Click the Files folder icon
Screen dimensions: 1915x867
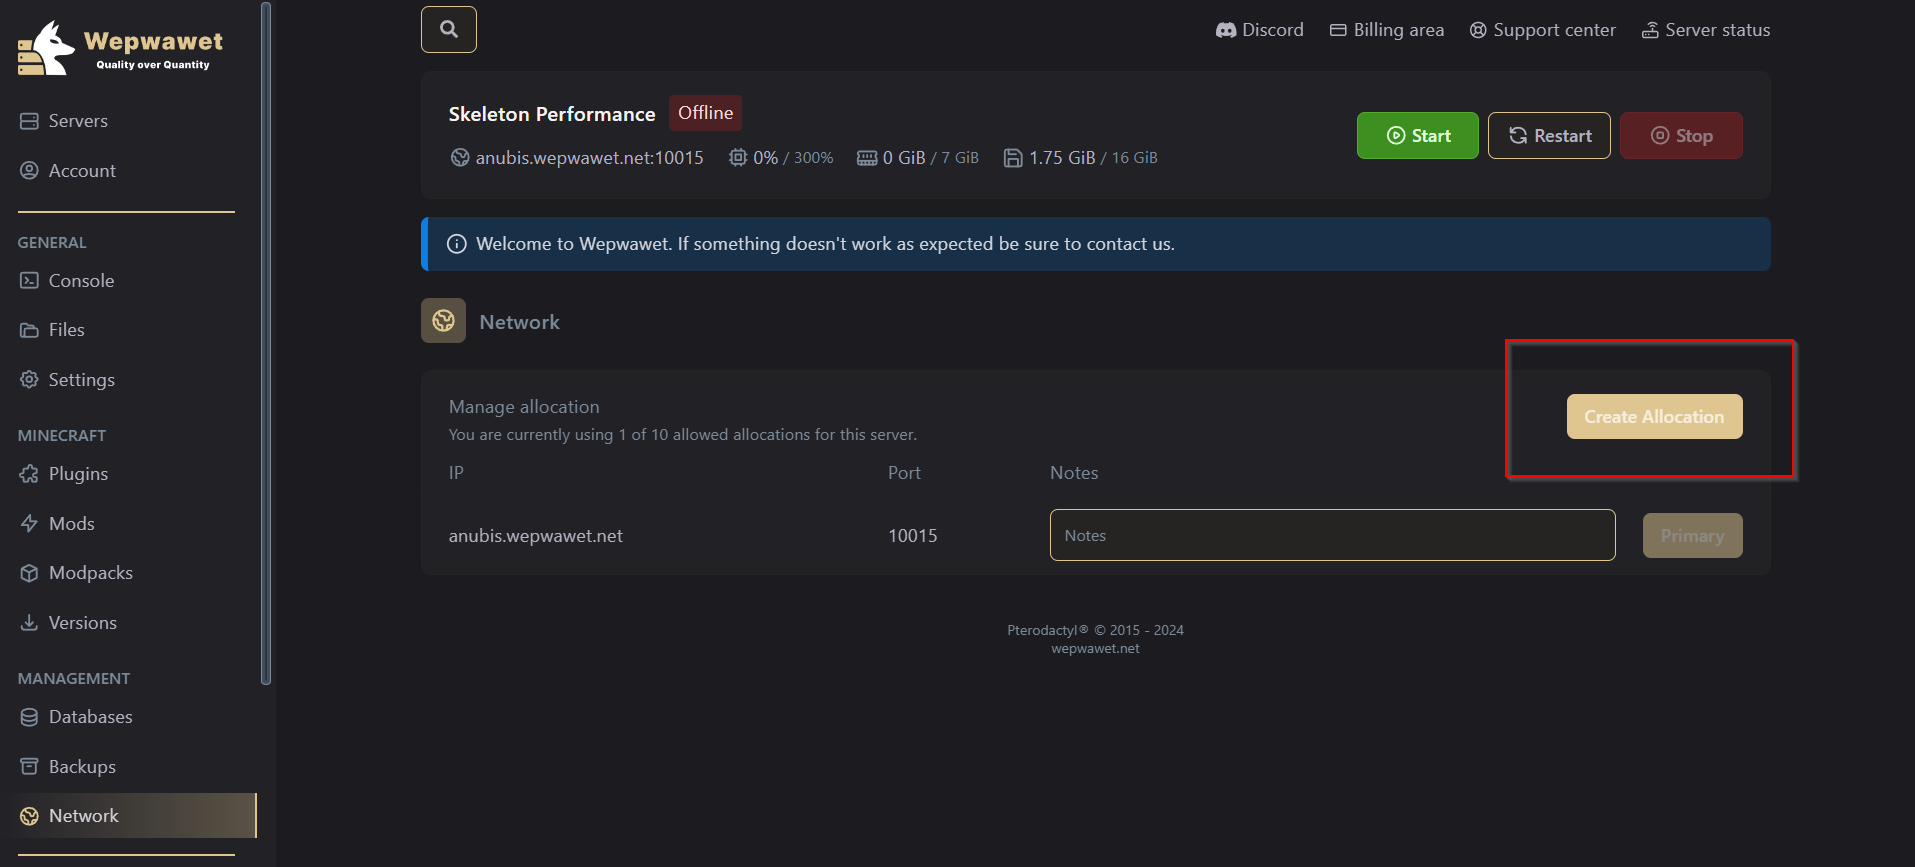29,330
